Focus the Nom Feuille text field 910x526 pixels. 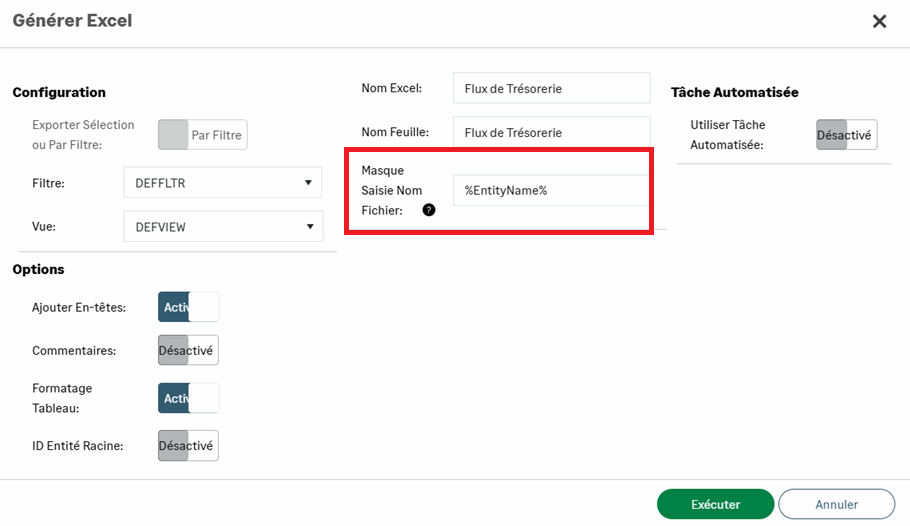(x=551, y=132)
